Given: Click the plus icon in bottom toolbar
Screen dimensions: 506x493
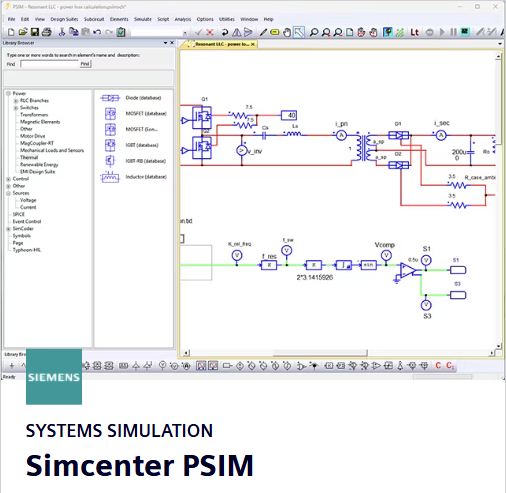Looking at the screenshot, I should click(12, 366).
